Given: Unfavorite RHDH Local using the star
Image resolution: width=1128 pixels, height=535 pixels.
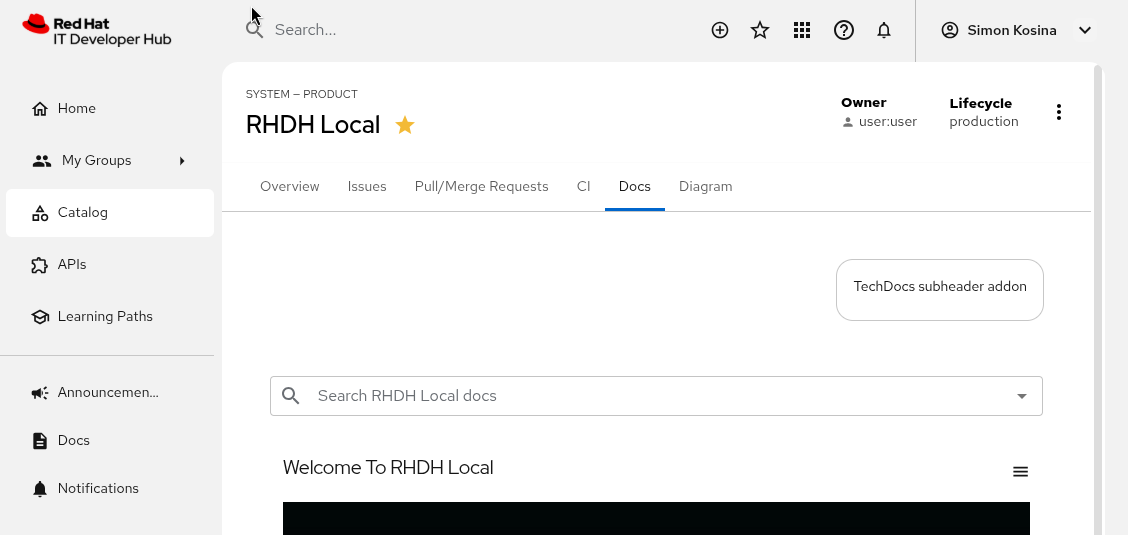Looking at the screenshot, I should (405, 125).
